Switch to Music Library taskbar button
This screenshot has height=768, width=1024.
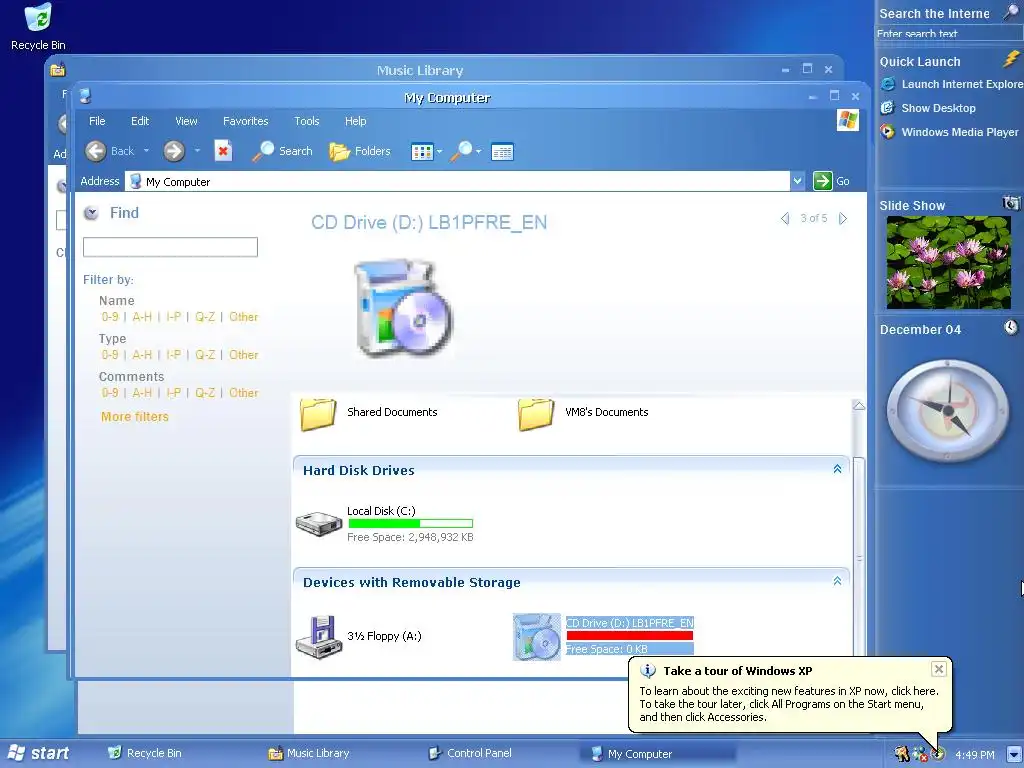point(309,753)
